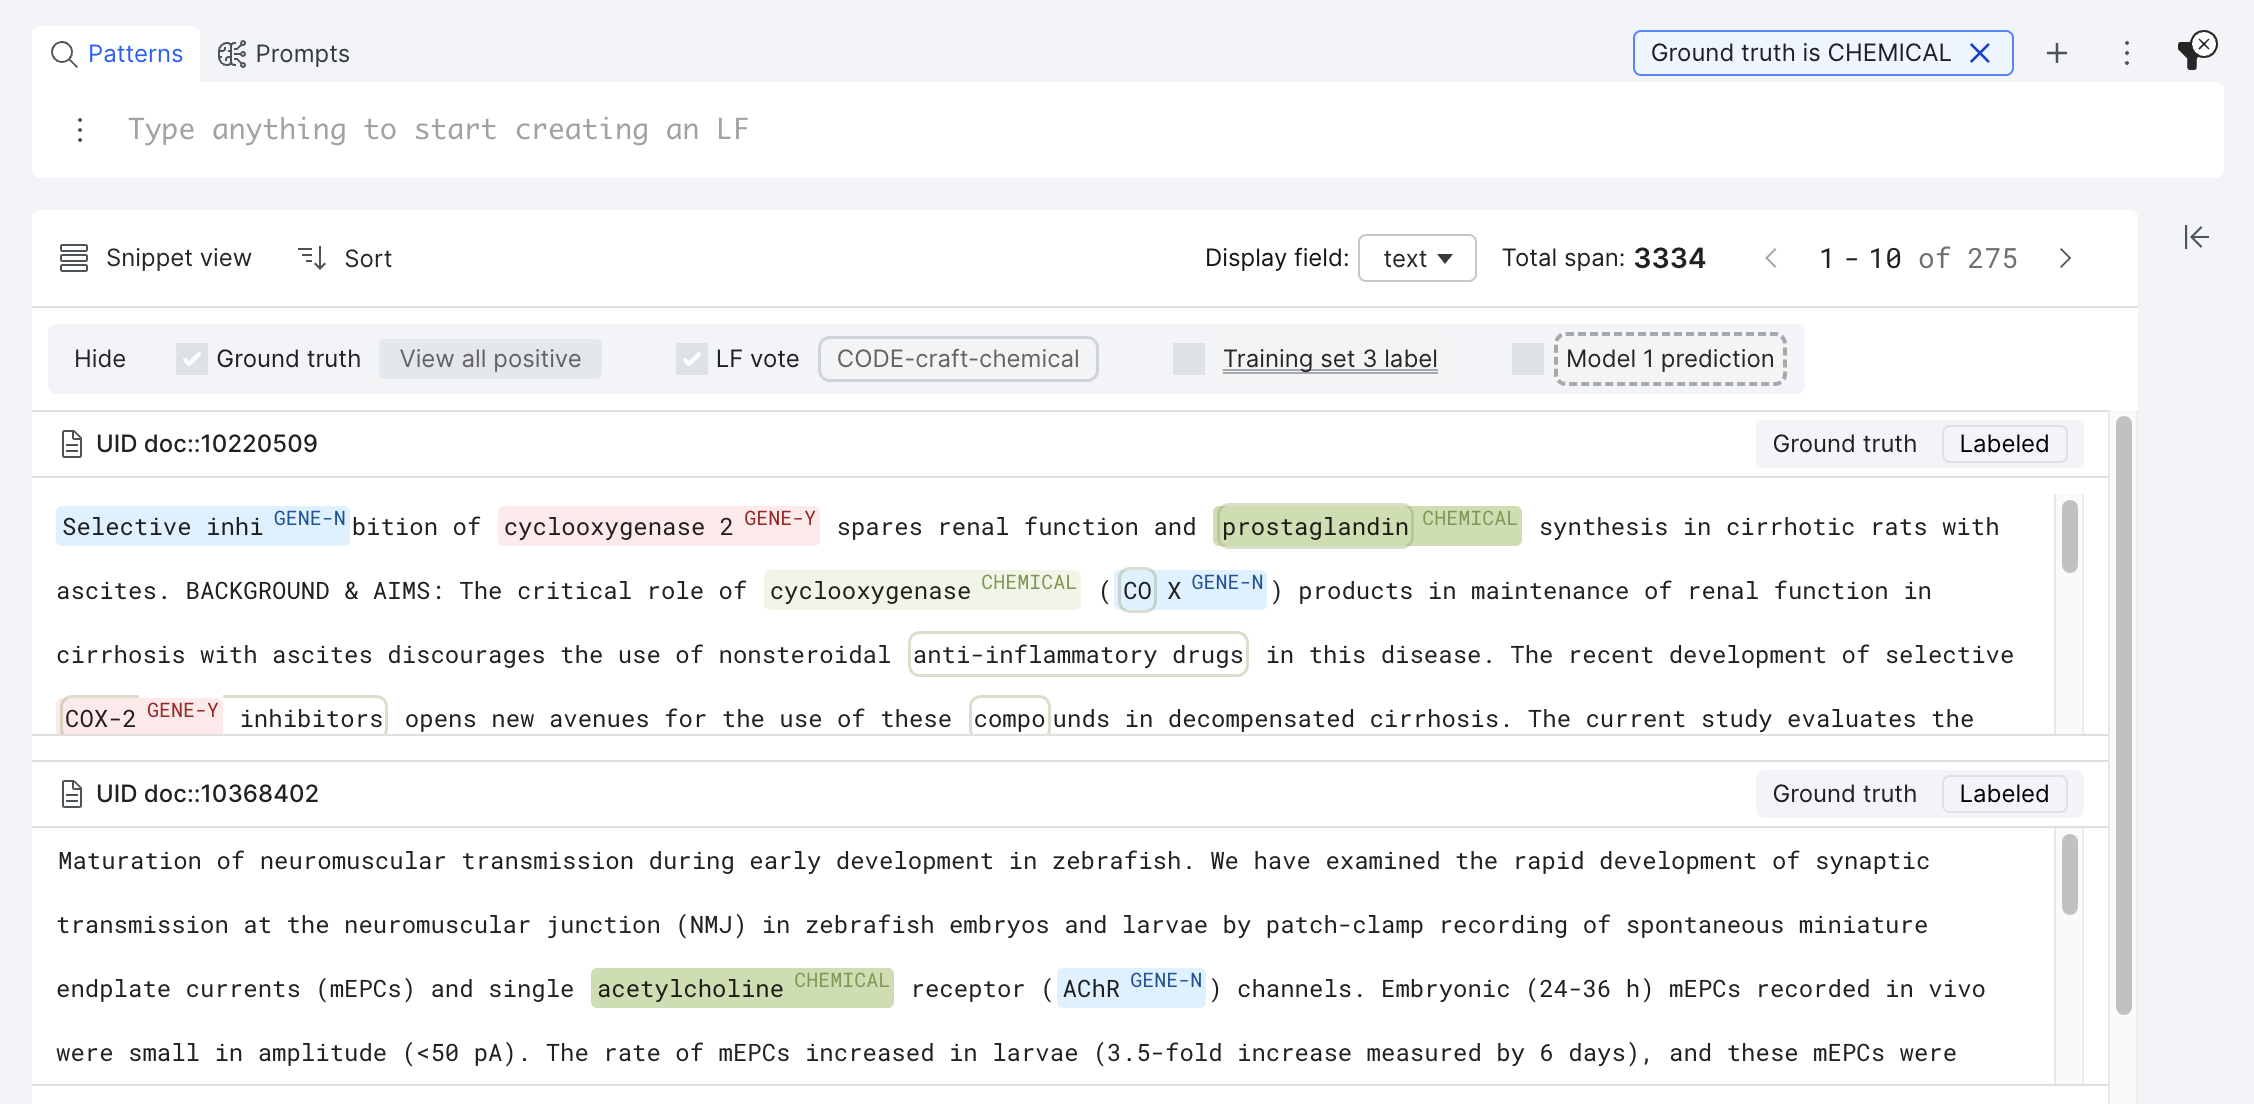Open UID doc::10368402 title

tap(207, 794)
